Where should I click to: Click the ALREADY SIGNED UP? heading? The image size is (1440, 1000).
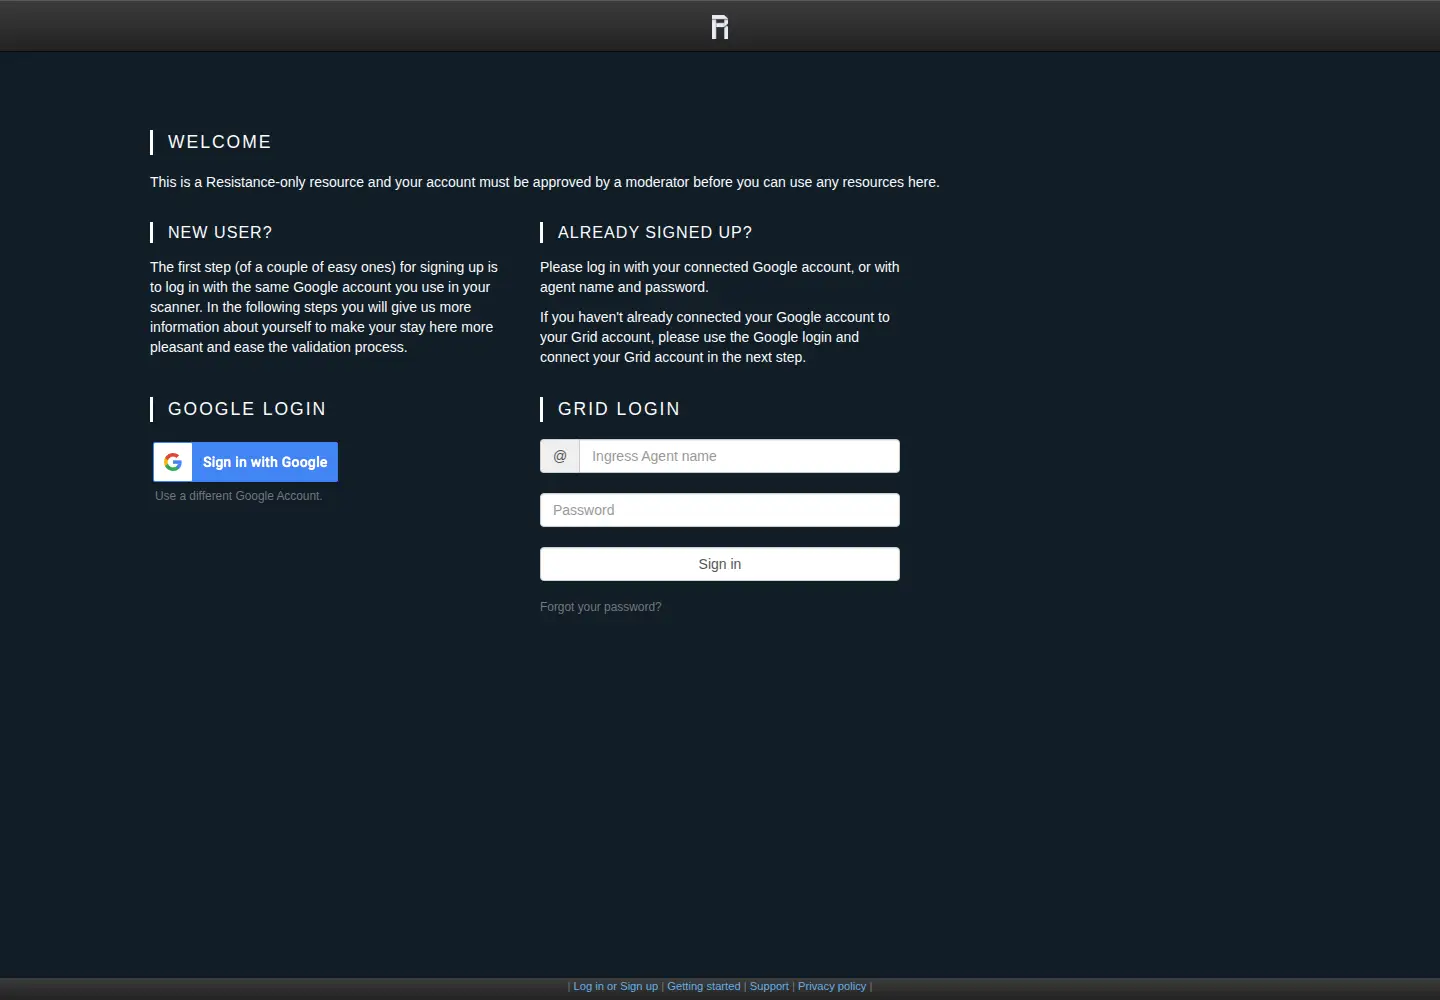tap(655, 232)
